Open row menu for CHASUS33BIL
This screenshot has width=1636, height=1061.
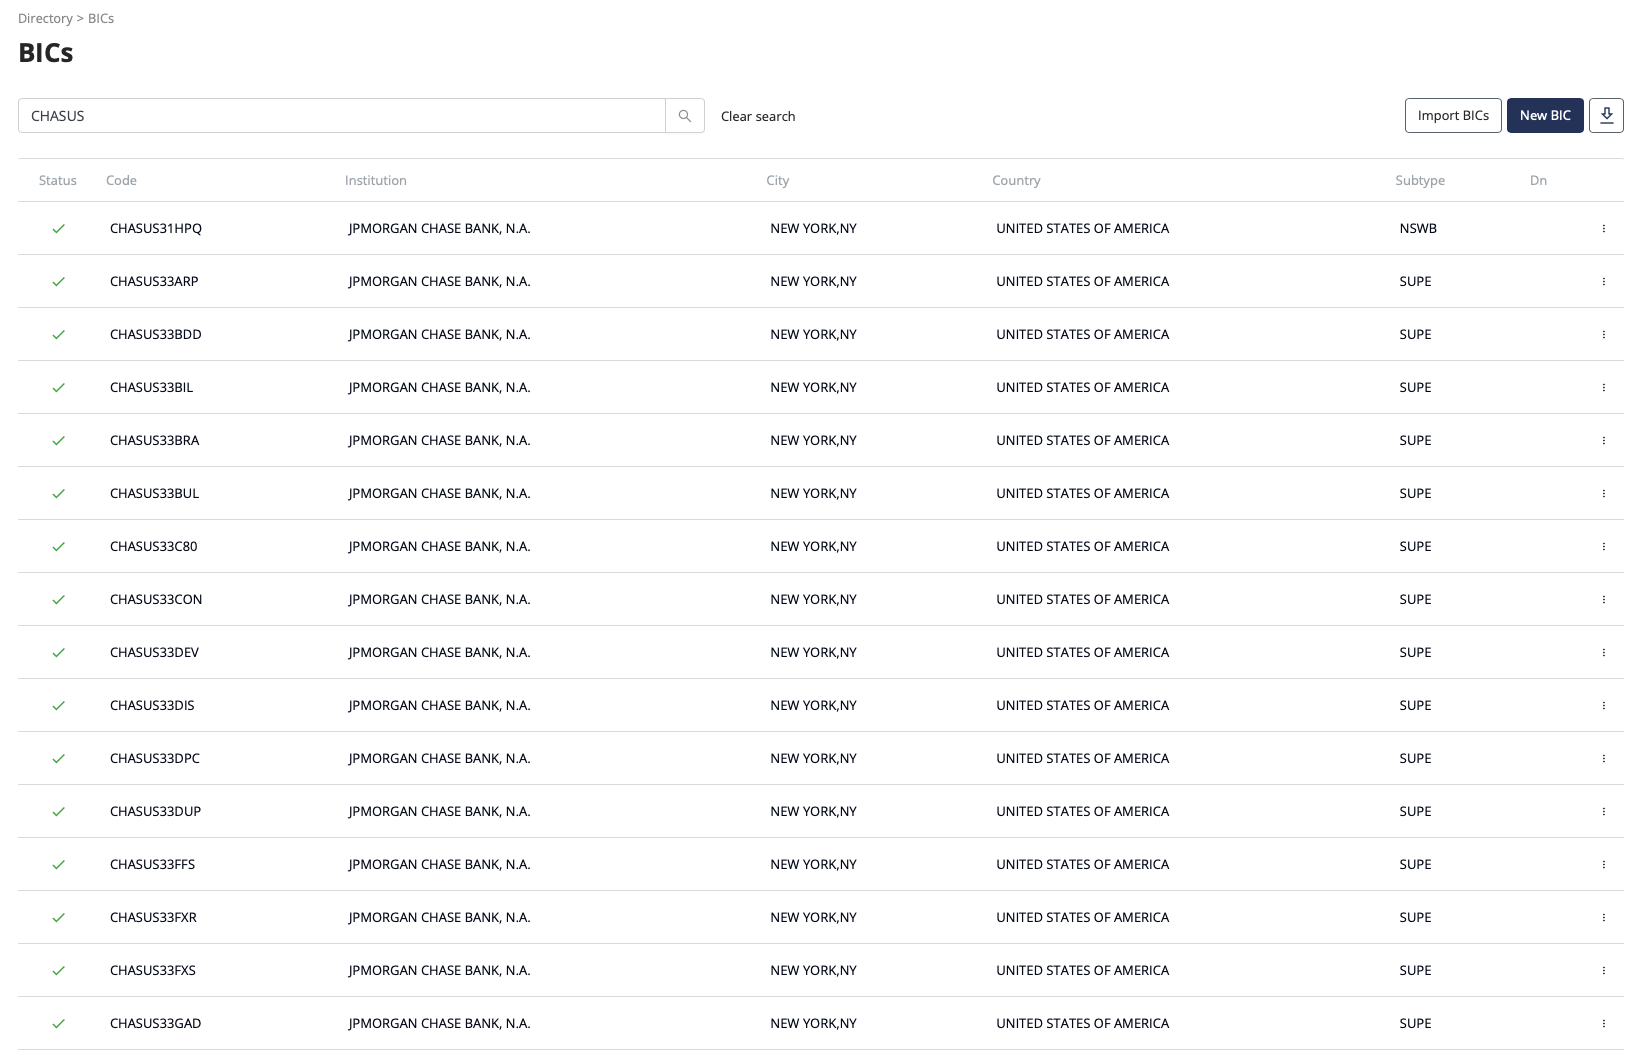coord(1604,388)
